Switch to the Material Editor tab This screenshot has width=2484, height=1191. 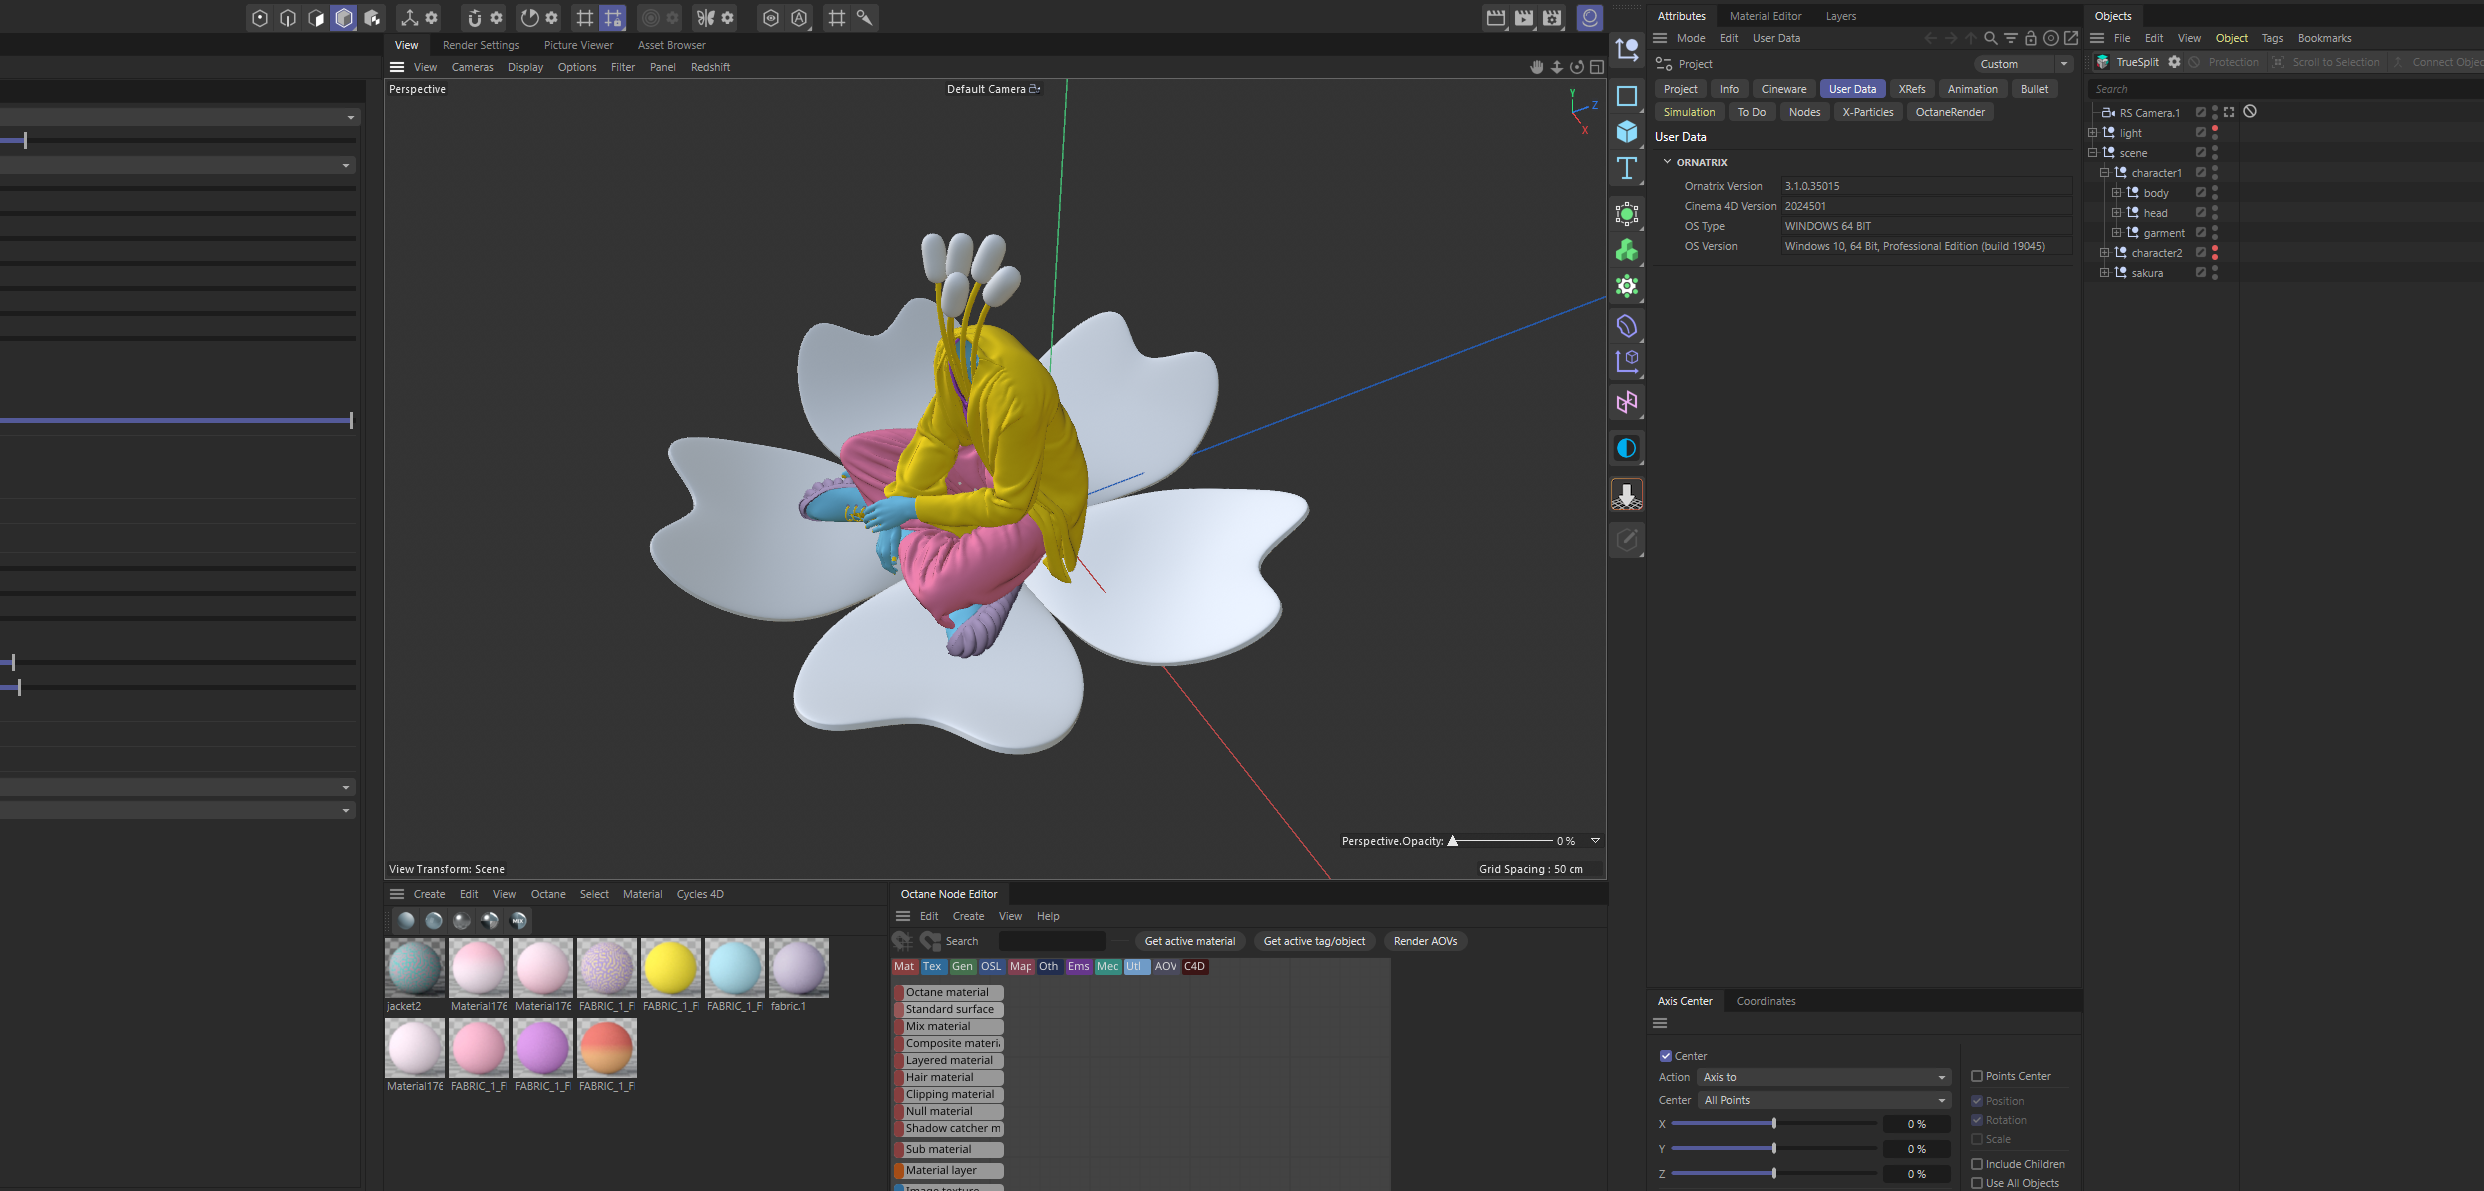pyautogui.click(x=1765, y=16)
